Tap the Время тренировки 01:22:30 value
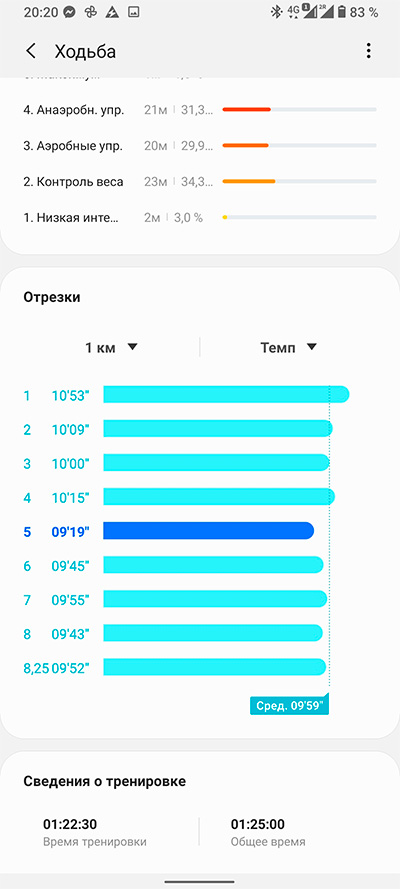 pyautogui.click(x=69, y=824)
